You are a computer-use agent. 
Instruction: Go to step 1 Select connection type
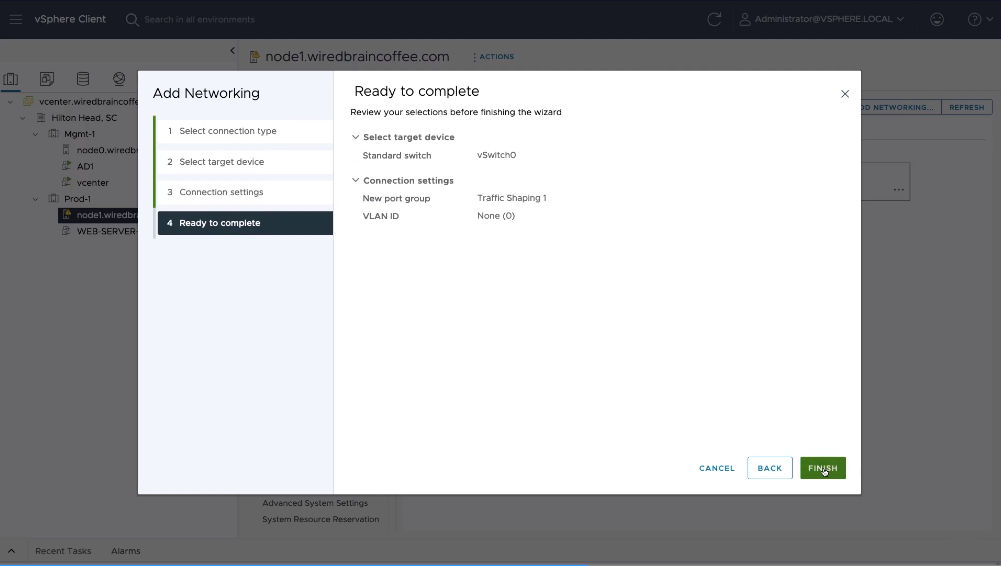pos(227,131)
